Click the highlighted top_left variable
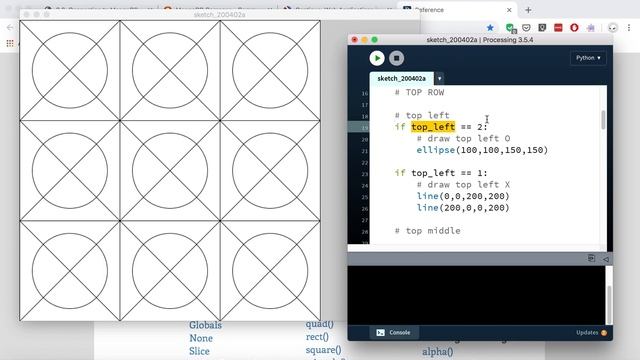Image resolution: width=640 pixels, height=360 pixels. [433, 127]
